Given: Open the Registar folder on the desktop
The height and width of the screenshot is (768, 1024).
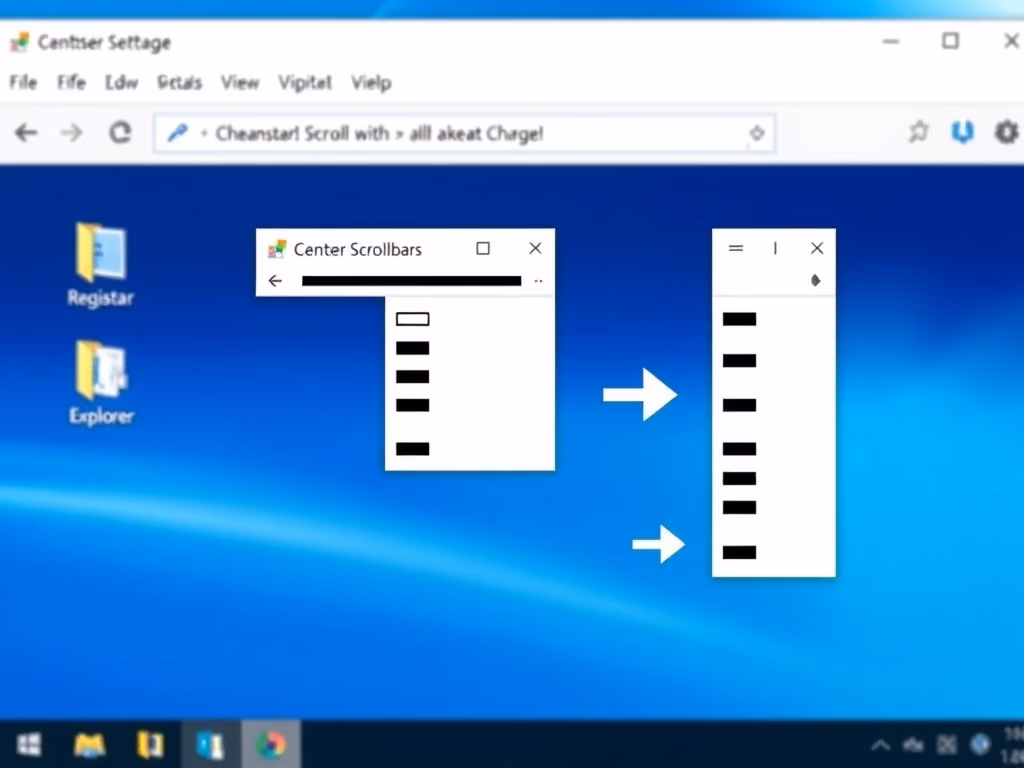Looking at the screenshot, I should click(x=100, y=262).
